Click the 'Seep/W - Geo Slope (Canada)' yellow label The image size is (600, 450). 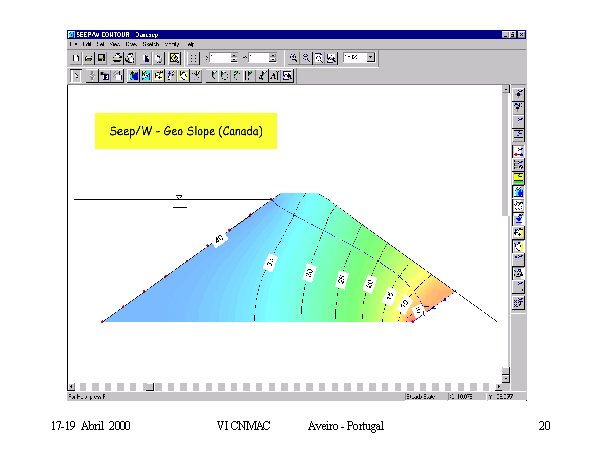185,131
